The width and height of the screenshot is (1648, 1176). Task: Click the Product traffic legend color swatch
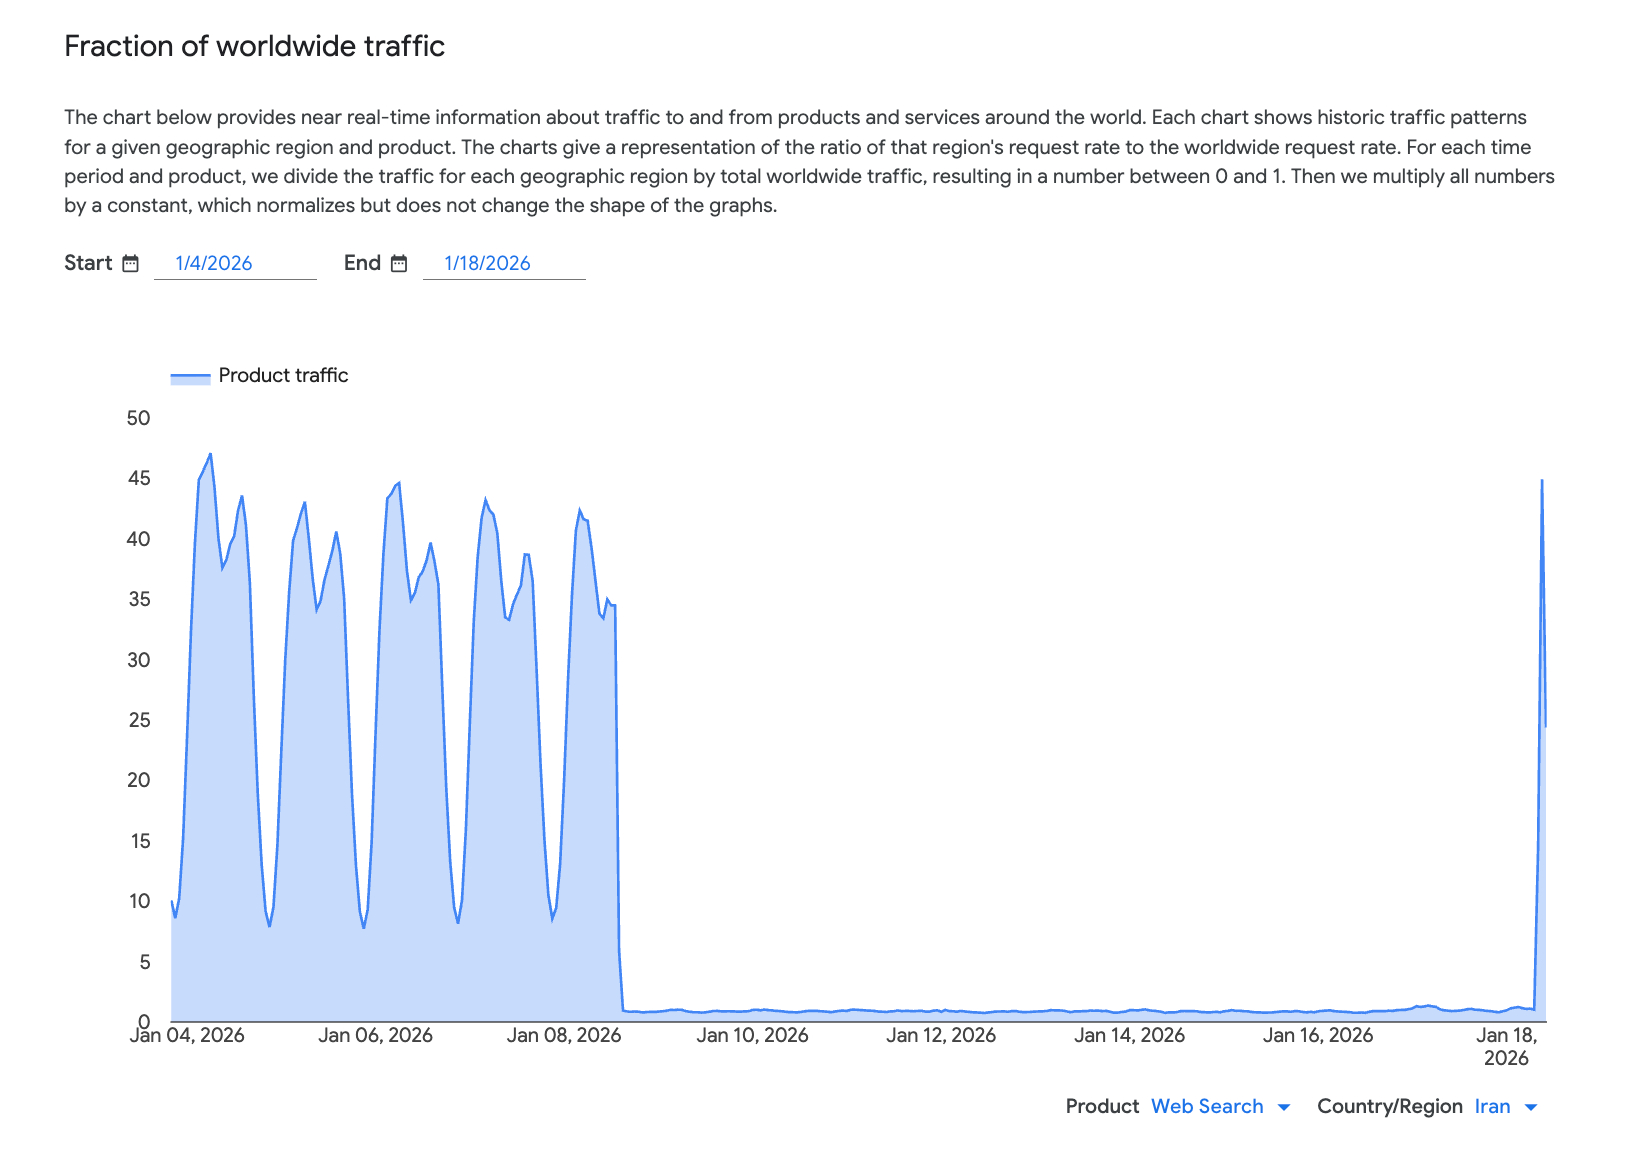190,376
